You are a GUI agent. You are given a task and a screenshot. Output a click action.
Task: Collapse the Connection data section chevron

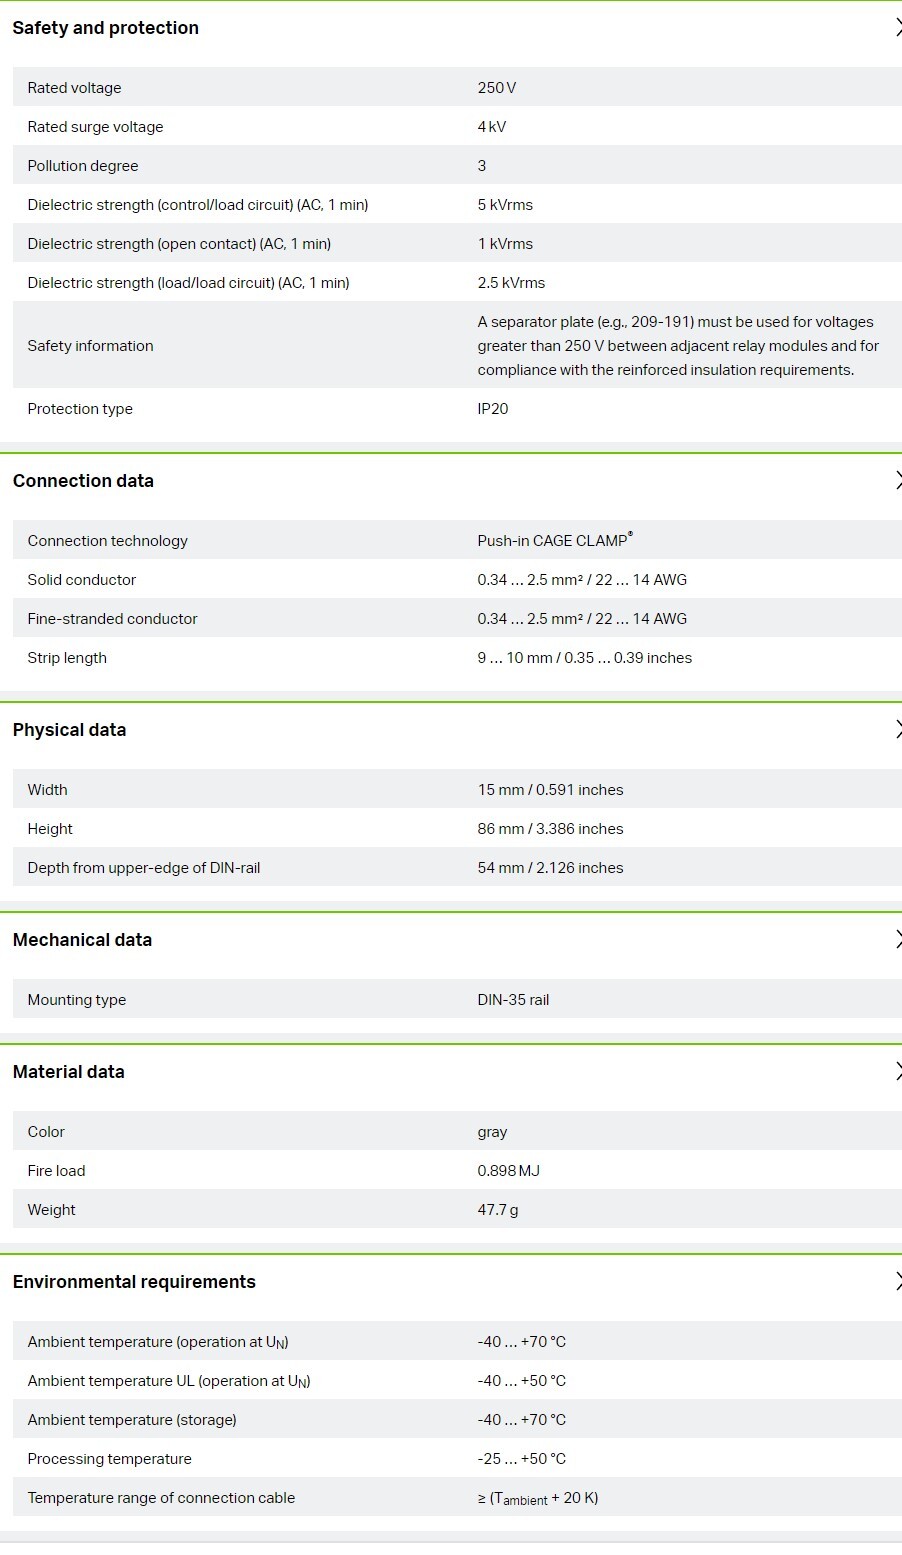pos(897,481)
